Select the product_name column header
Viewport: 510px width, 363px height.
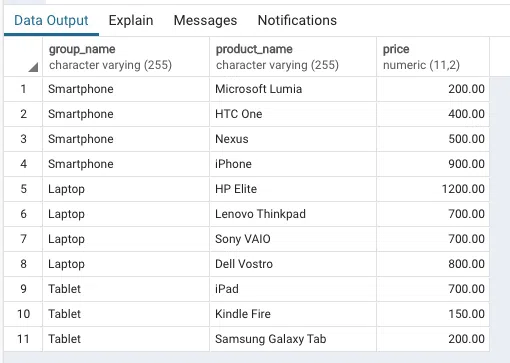[x=293, y=57]
